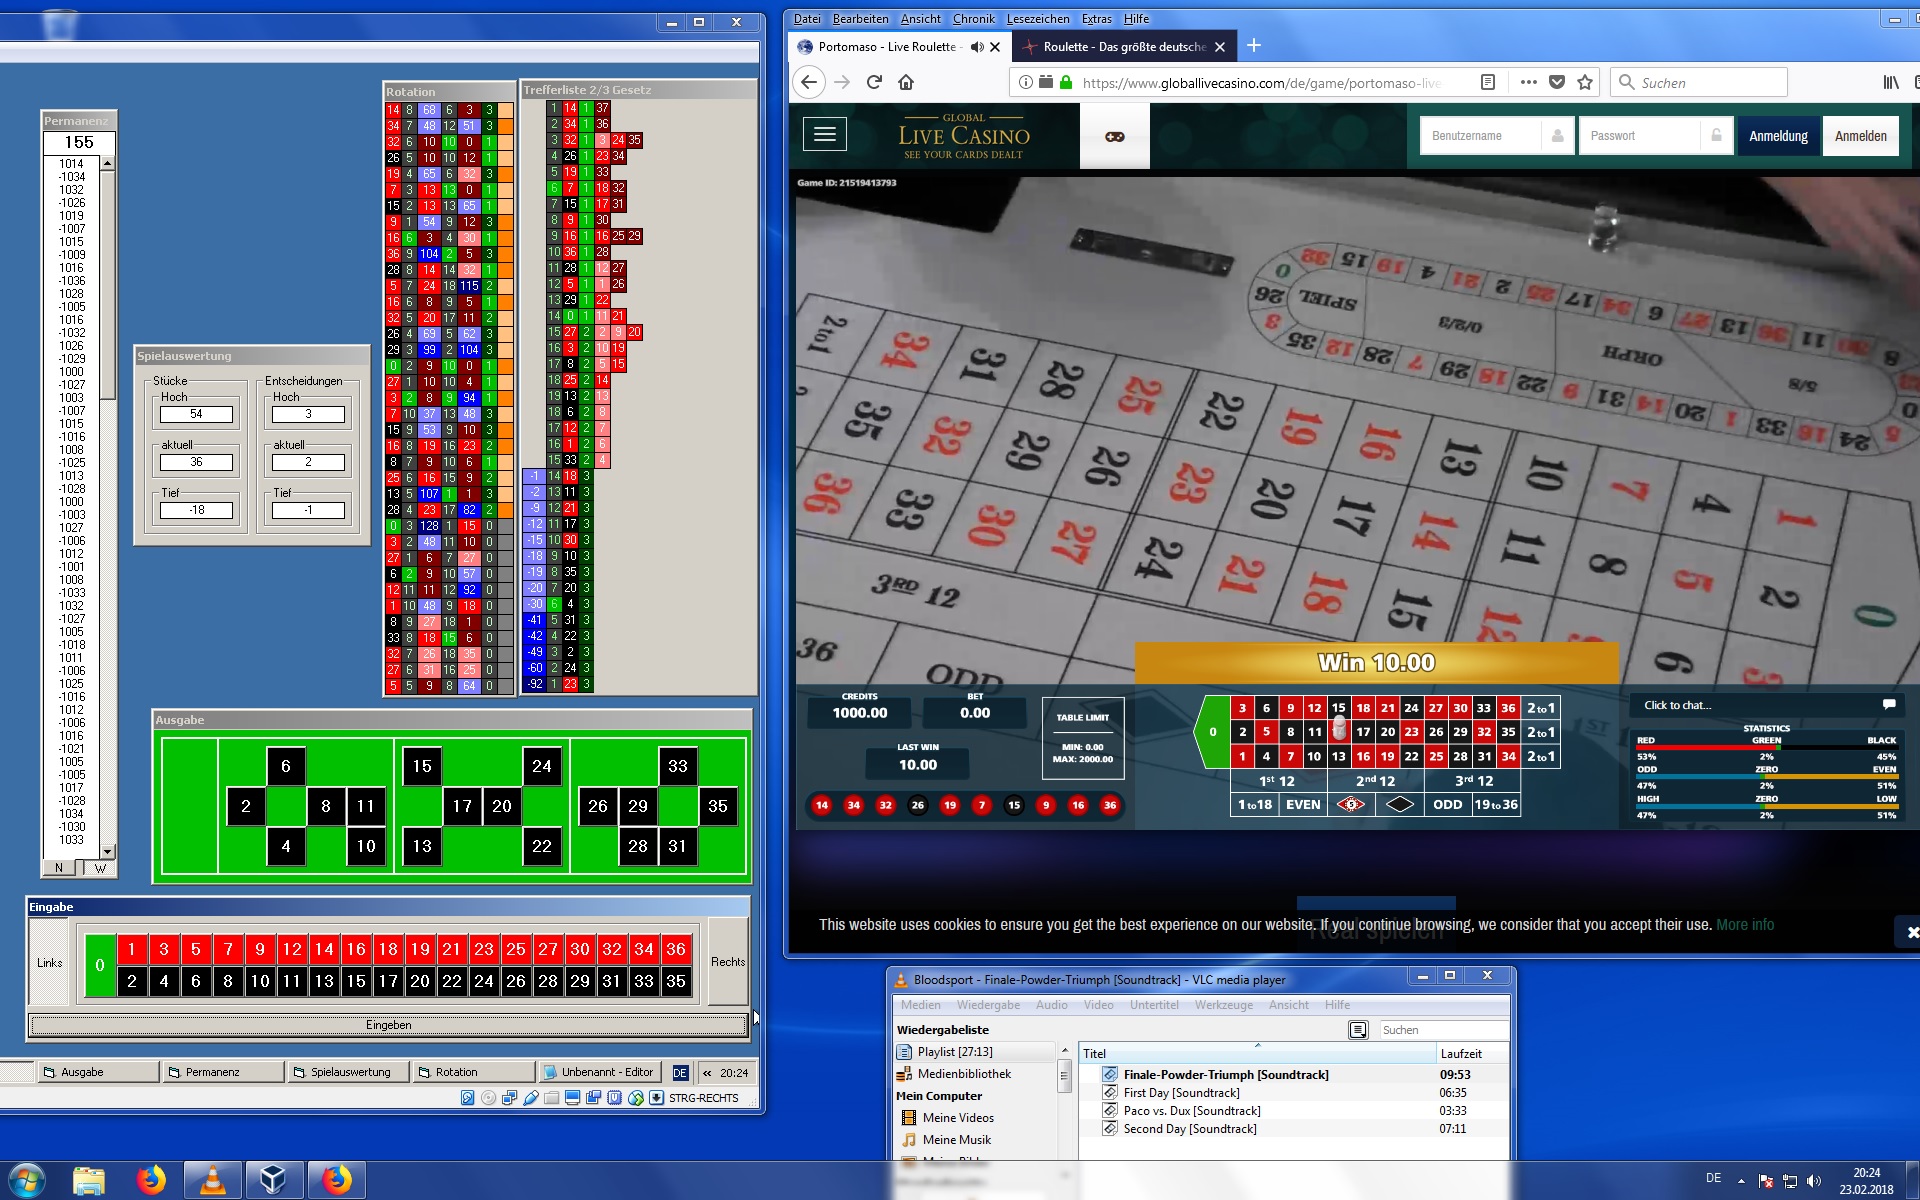
Task: Toggle VLC playlist view mode
Action: click(1357, 1030)
